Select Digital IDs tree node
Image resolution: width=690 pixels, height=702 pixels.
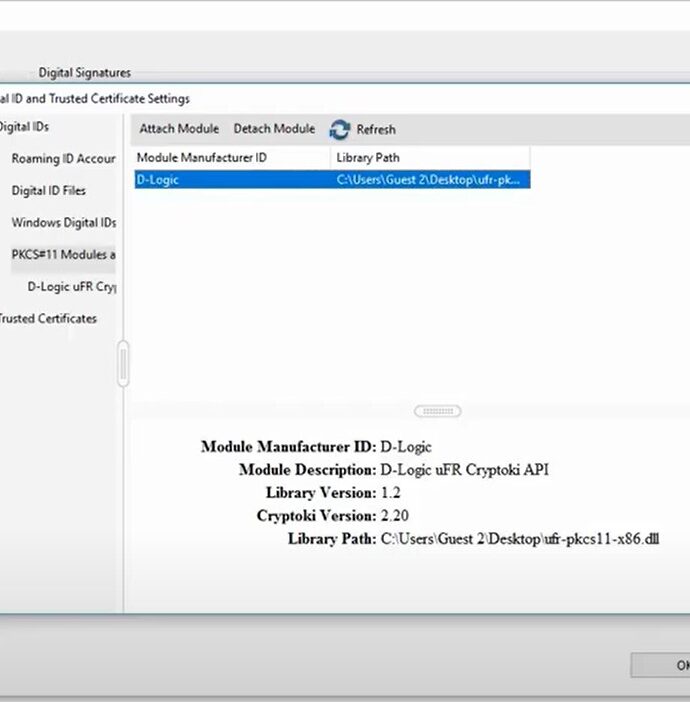click(x=24, y=127)
